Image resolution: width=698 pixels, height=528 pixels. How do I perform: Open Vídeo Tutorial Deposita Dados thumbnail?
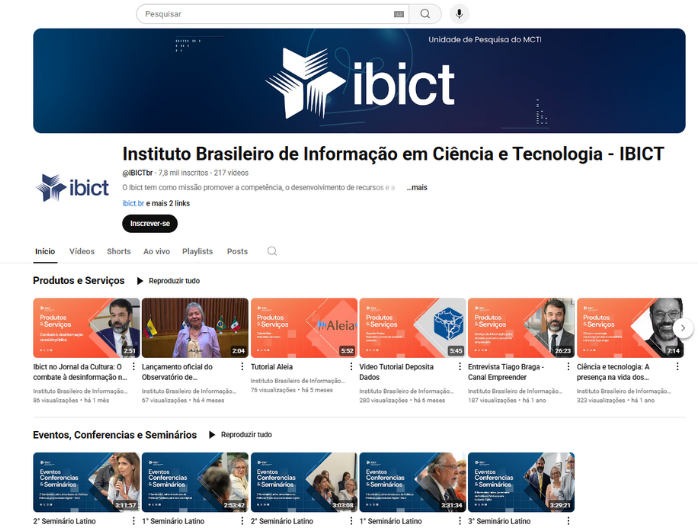pyautogui.click(x=413, y=328)
